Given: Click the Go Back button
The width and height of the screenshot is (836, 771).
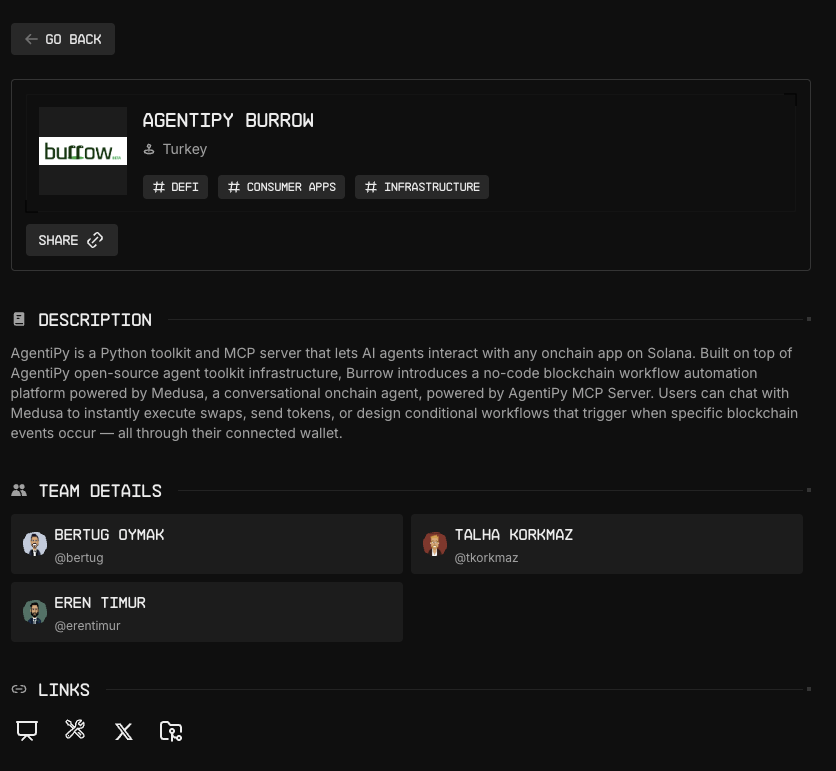Looking at the screenshot, I should [x=63, y=39].
